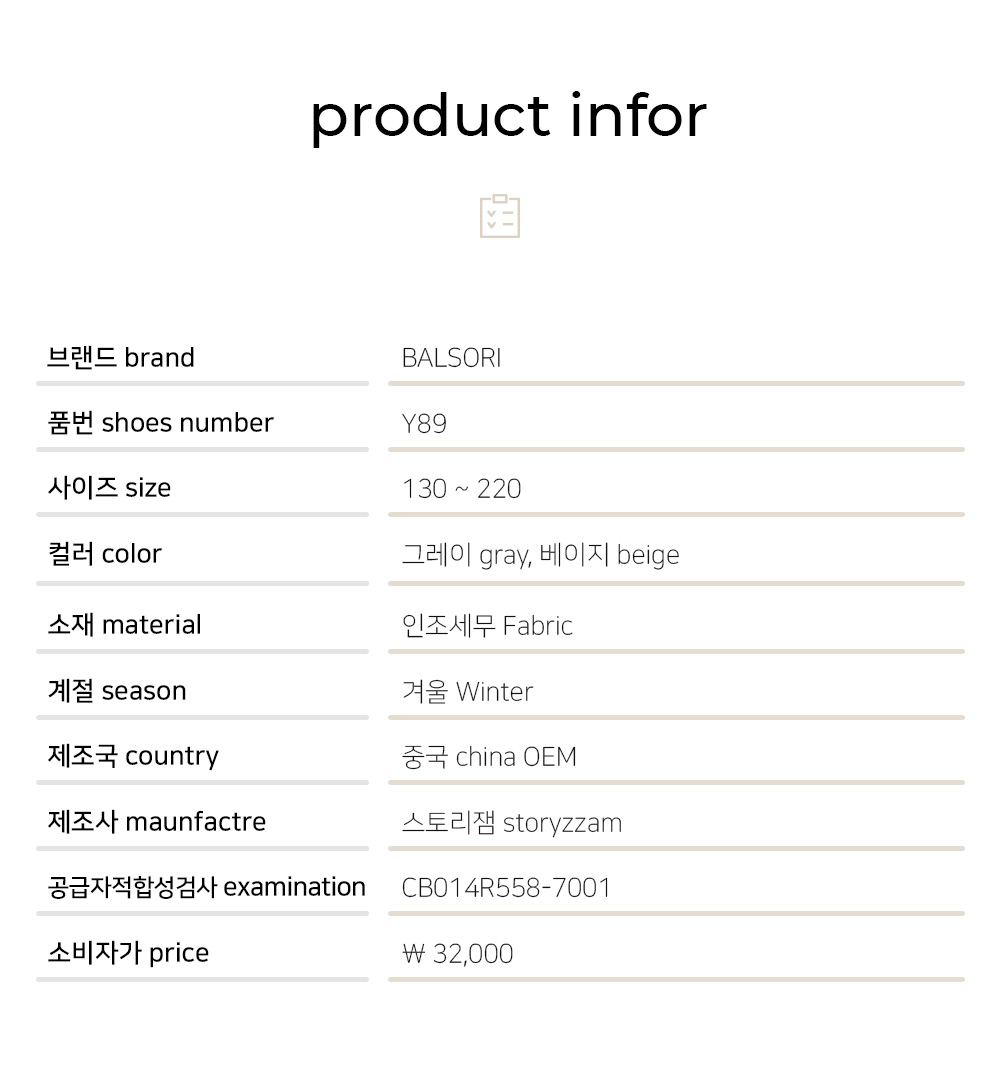
Task: Click the '사이즈 size' label
Action: click(x=109, y=488)
